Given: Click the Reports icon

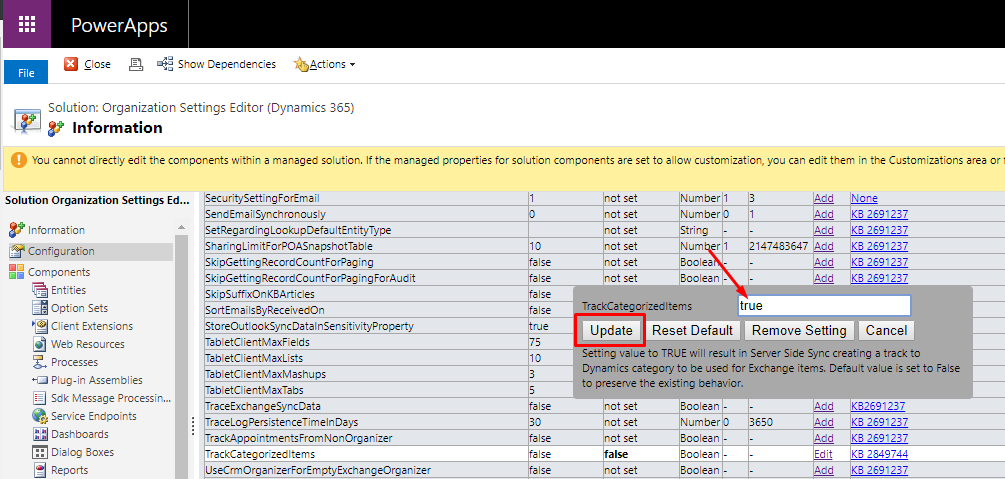Looking at the screenshot, I should click(x=40, y=469).
